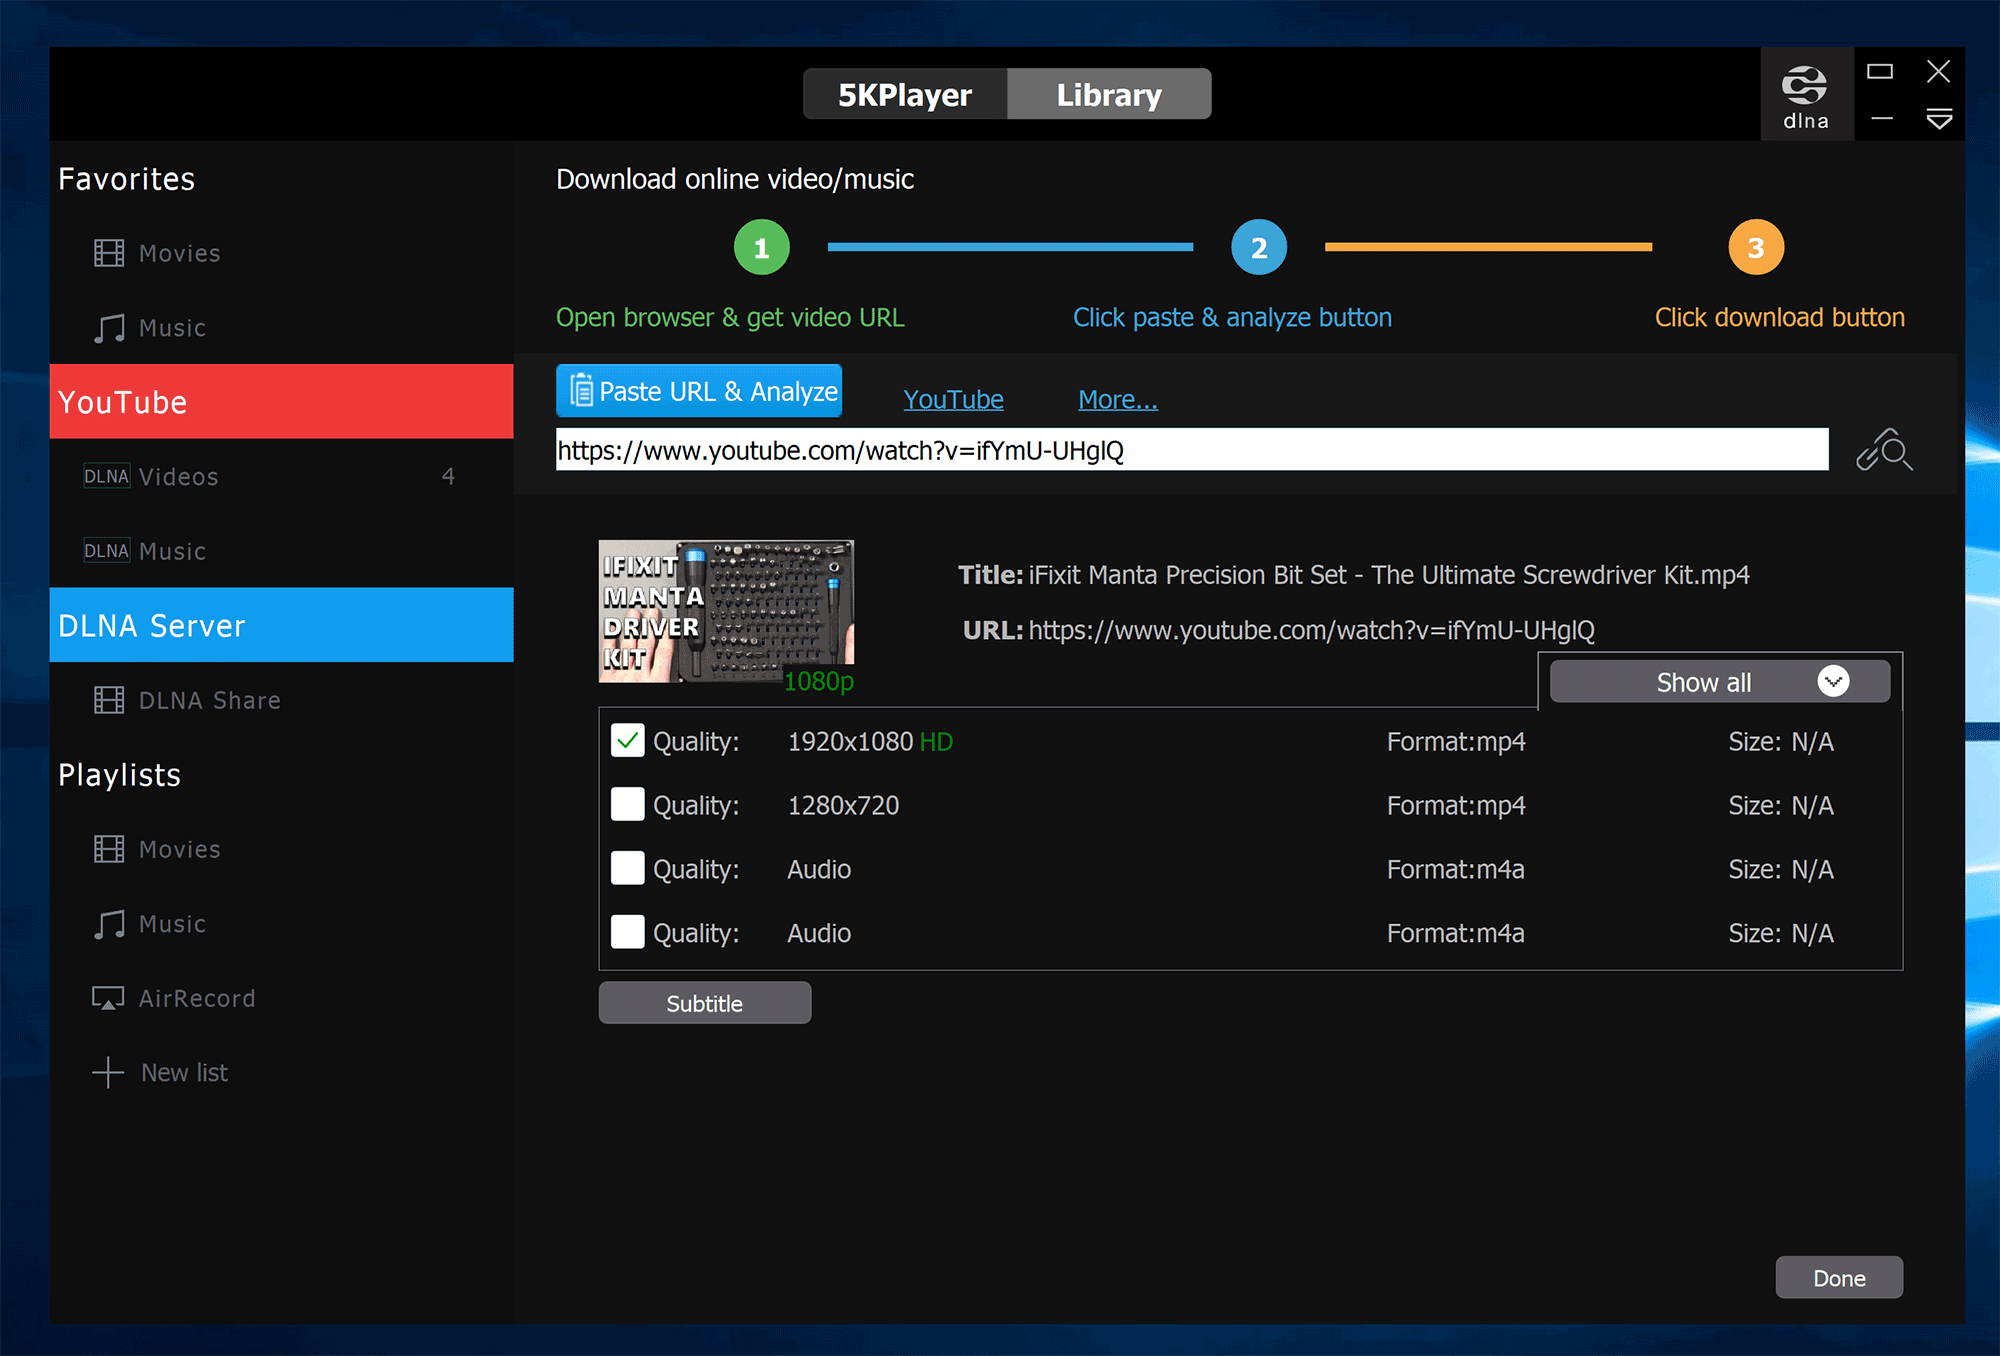Viewport: 2000px width, 1356px height.
Task: Open the More... link
Action: [1118, 399]
